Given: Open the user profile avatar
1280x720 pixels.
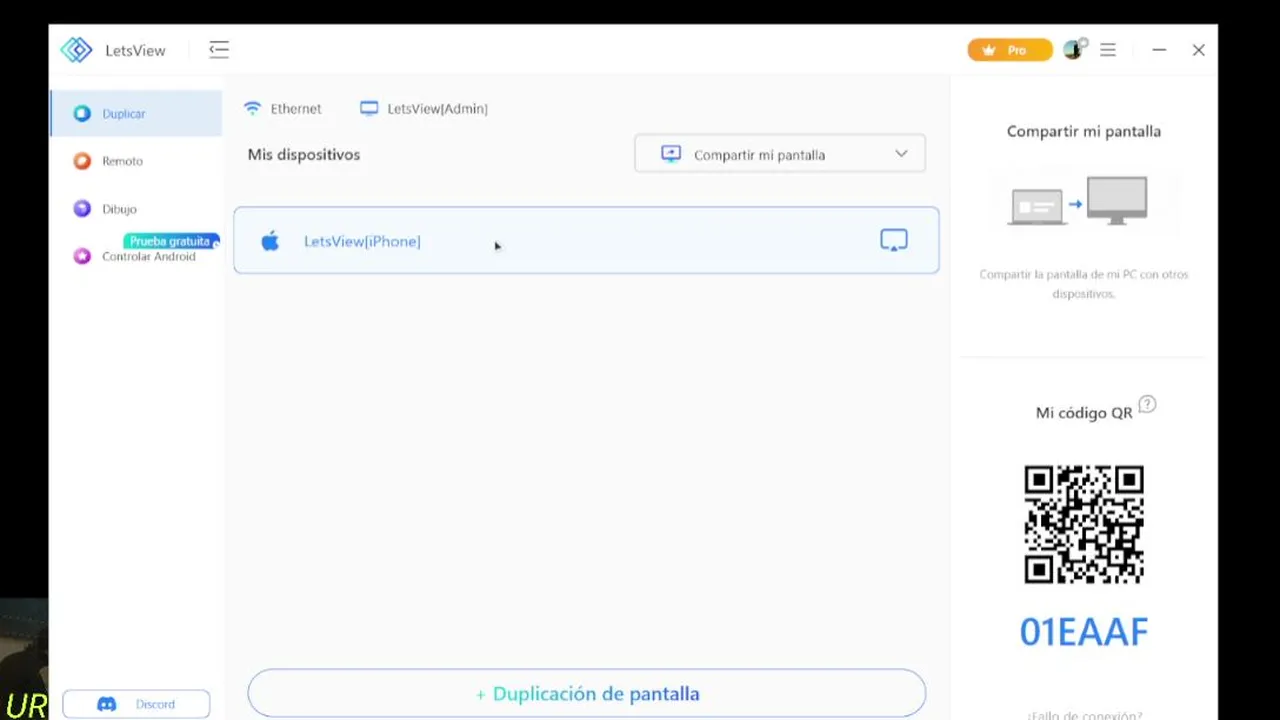Looking at the screenshot, I should coord(1074,49).
